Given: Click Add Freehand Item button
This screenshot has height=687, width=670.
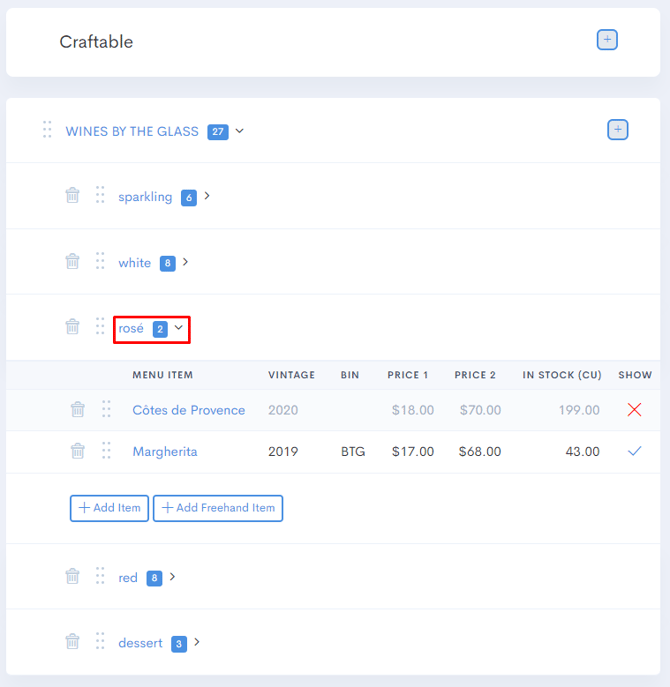Looking at the screenshot, I should [x=218, y=508].
